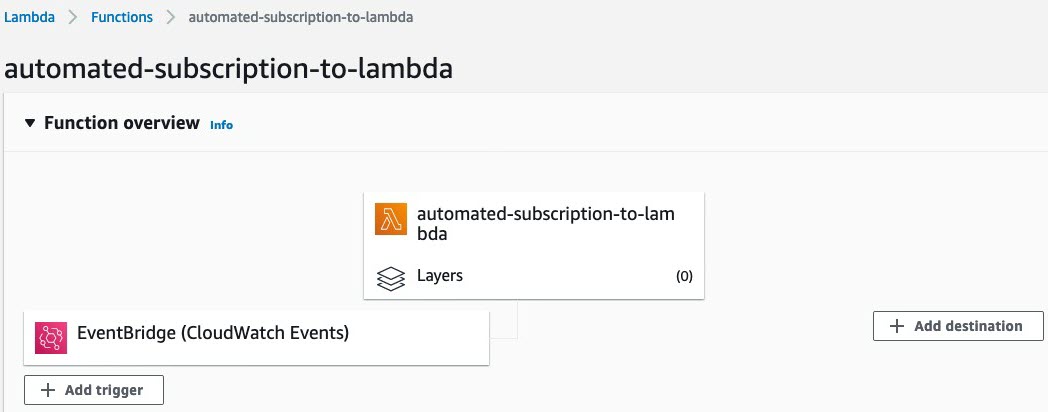Open the Info link beside Function overview
This screenshot has height=412, width=1048.
click(221, 124)
